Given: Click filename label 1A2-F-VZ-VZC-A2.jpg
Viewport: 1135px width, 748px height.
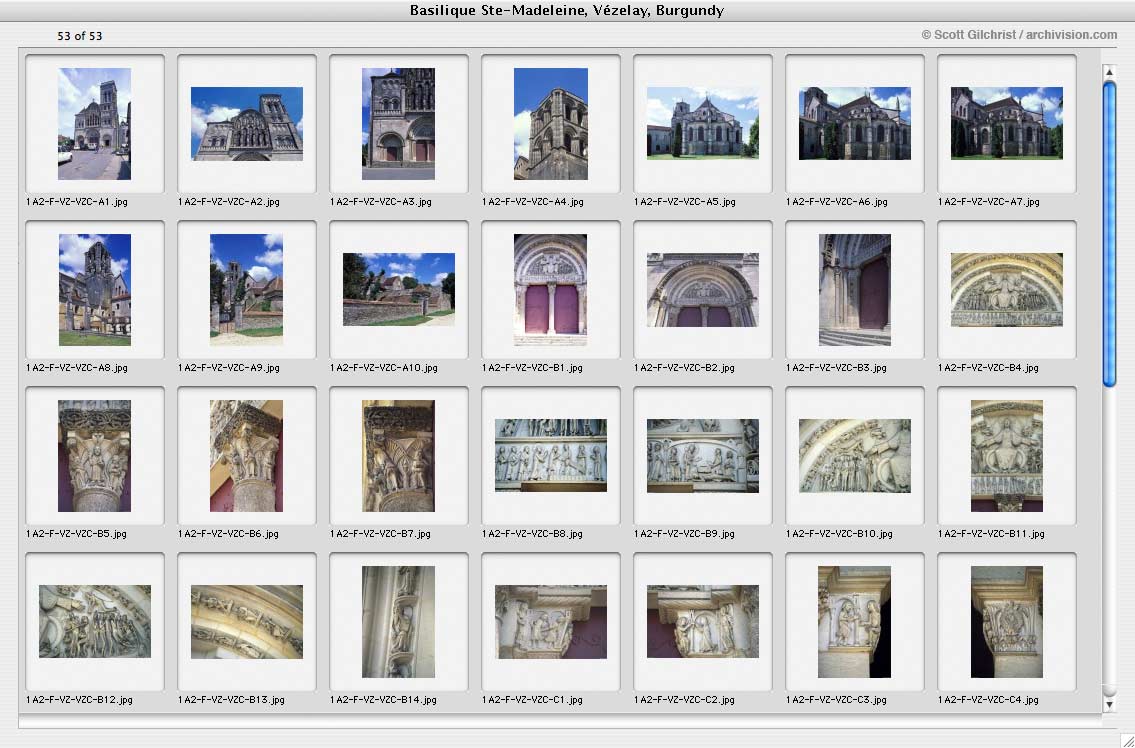Looking at the screenshot, I should [x=229, y=202].
